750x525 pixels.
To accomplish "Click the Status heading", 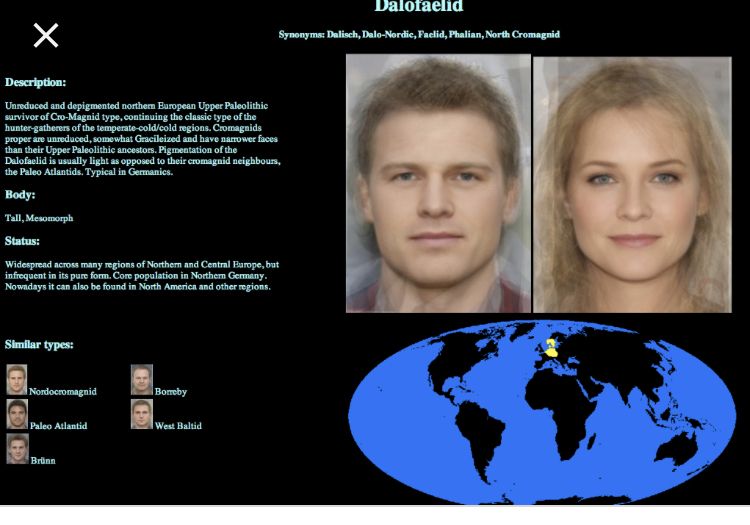I will tap(22, 241).
